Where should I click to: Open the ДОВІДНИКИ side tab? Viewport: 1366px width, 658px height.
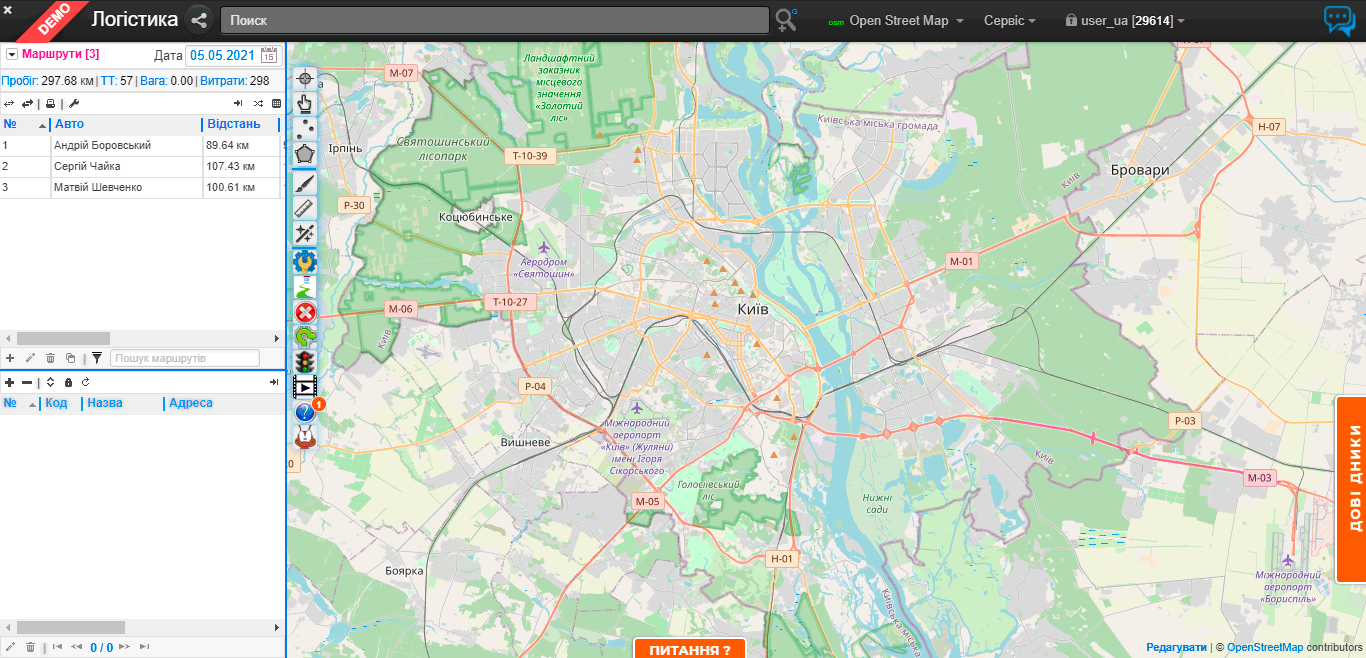(x=1351, y=489)
